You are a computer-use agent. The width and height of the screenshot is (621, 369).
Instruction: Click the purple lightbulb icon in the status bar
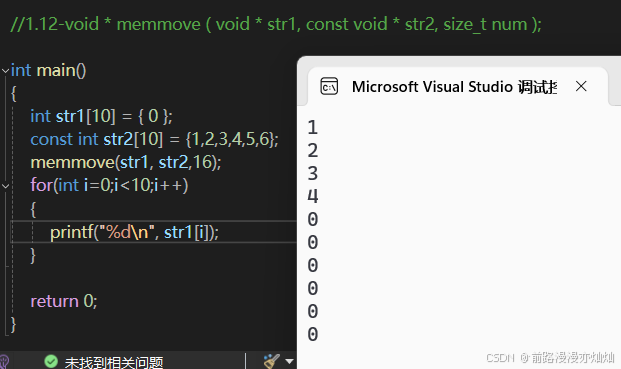coord(4,362)
